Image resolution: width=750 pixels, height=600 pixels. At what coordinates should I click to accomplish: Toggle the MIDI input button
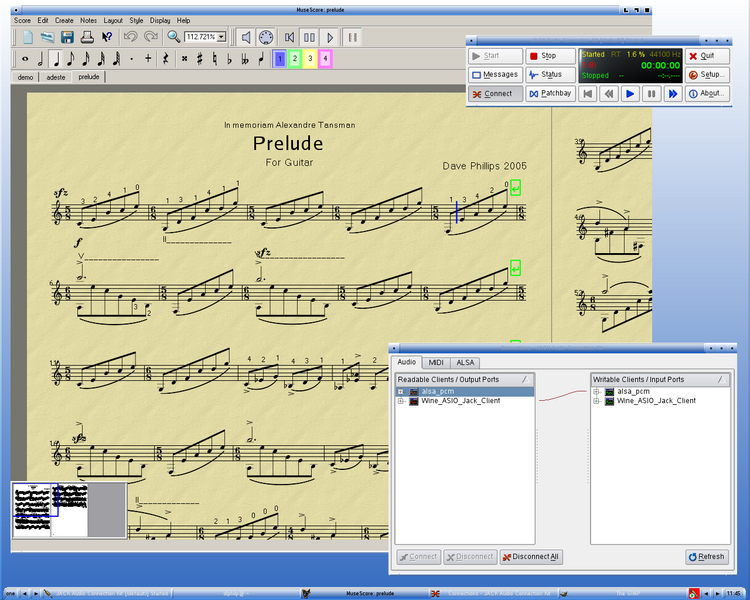pyautogui.click(x=266, y=37)
